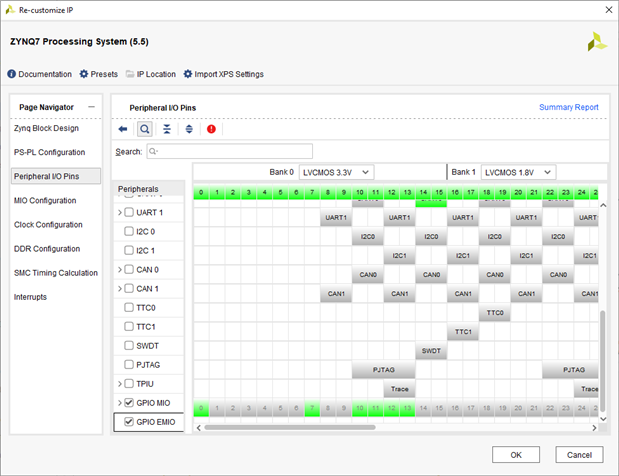Collapse Page Navigator with minus icon
Image resolution: width=619 pixels, height=476 pixels.
coord(92,107)
